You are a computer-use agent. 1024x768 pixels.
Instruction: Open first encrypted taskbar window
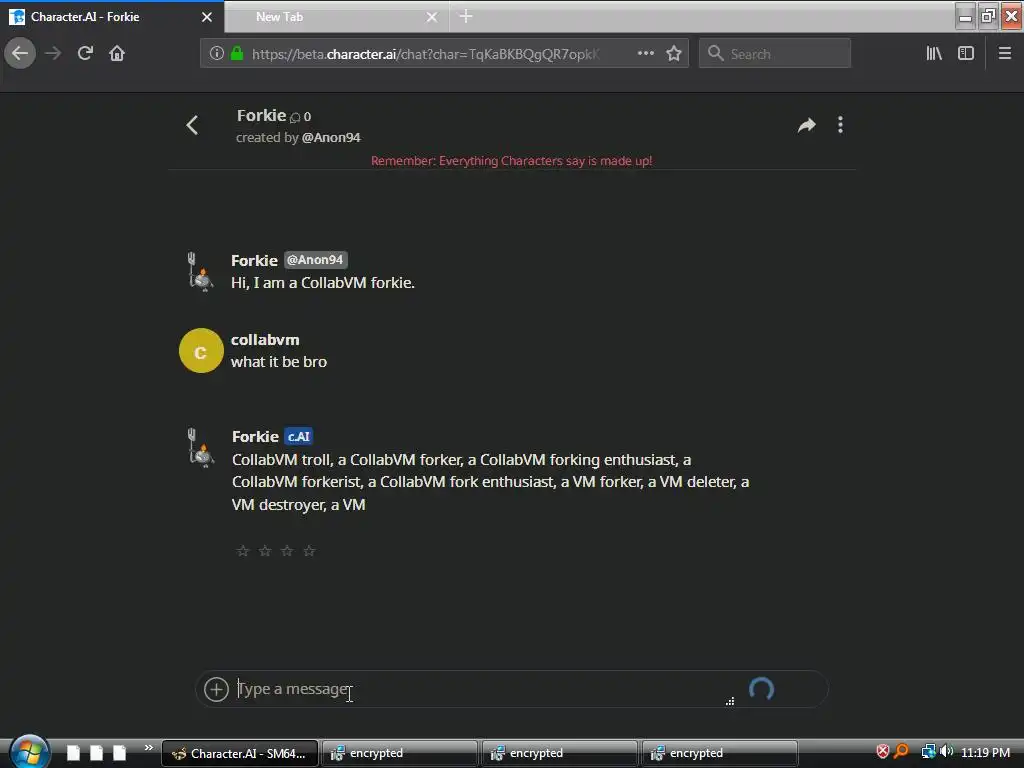(399, 754)
